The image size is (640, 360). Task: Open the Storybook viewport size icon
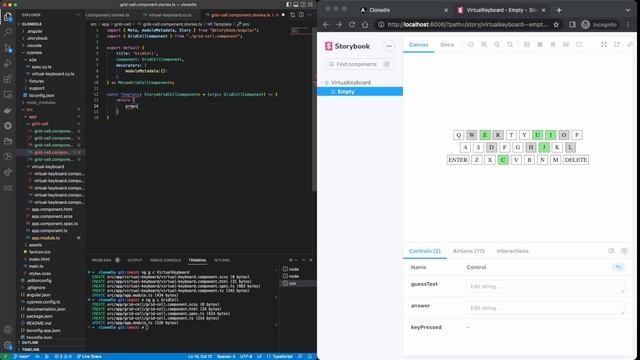(x=553, y=44)
